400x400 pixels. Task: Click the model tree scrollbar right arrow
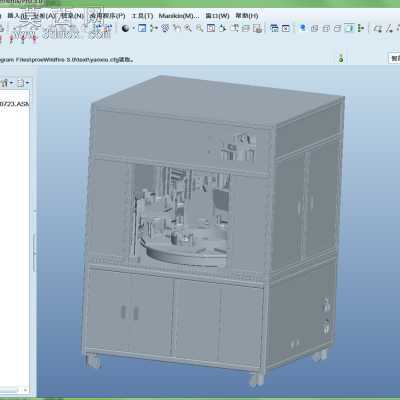click(25, 389)
